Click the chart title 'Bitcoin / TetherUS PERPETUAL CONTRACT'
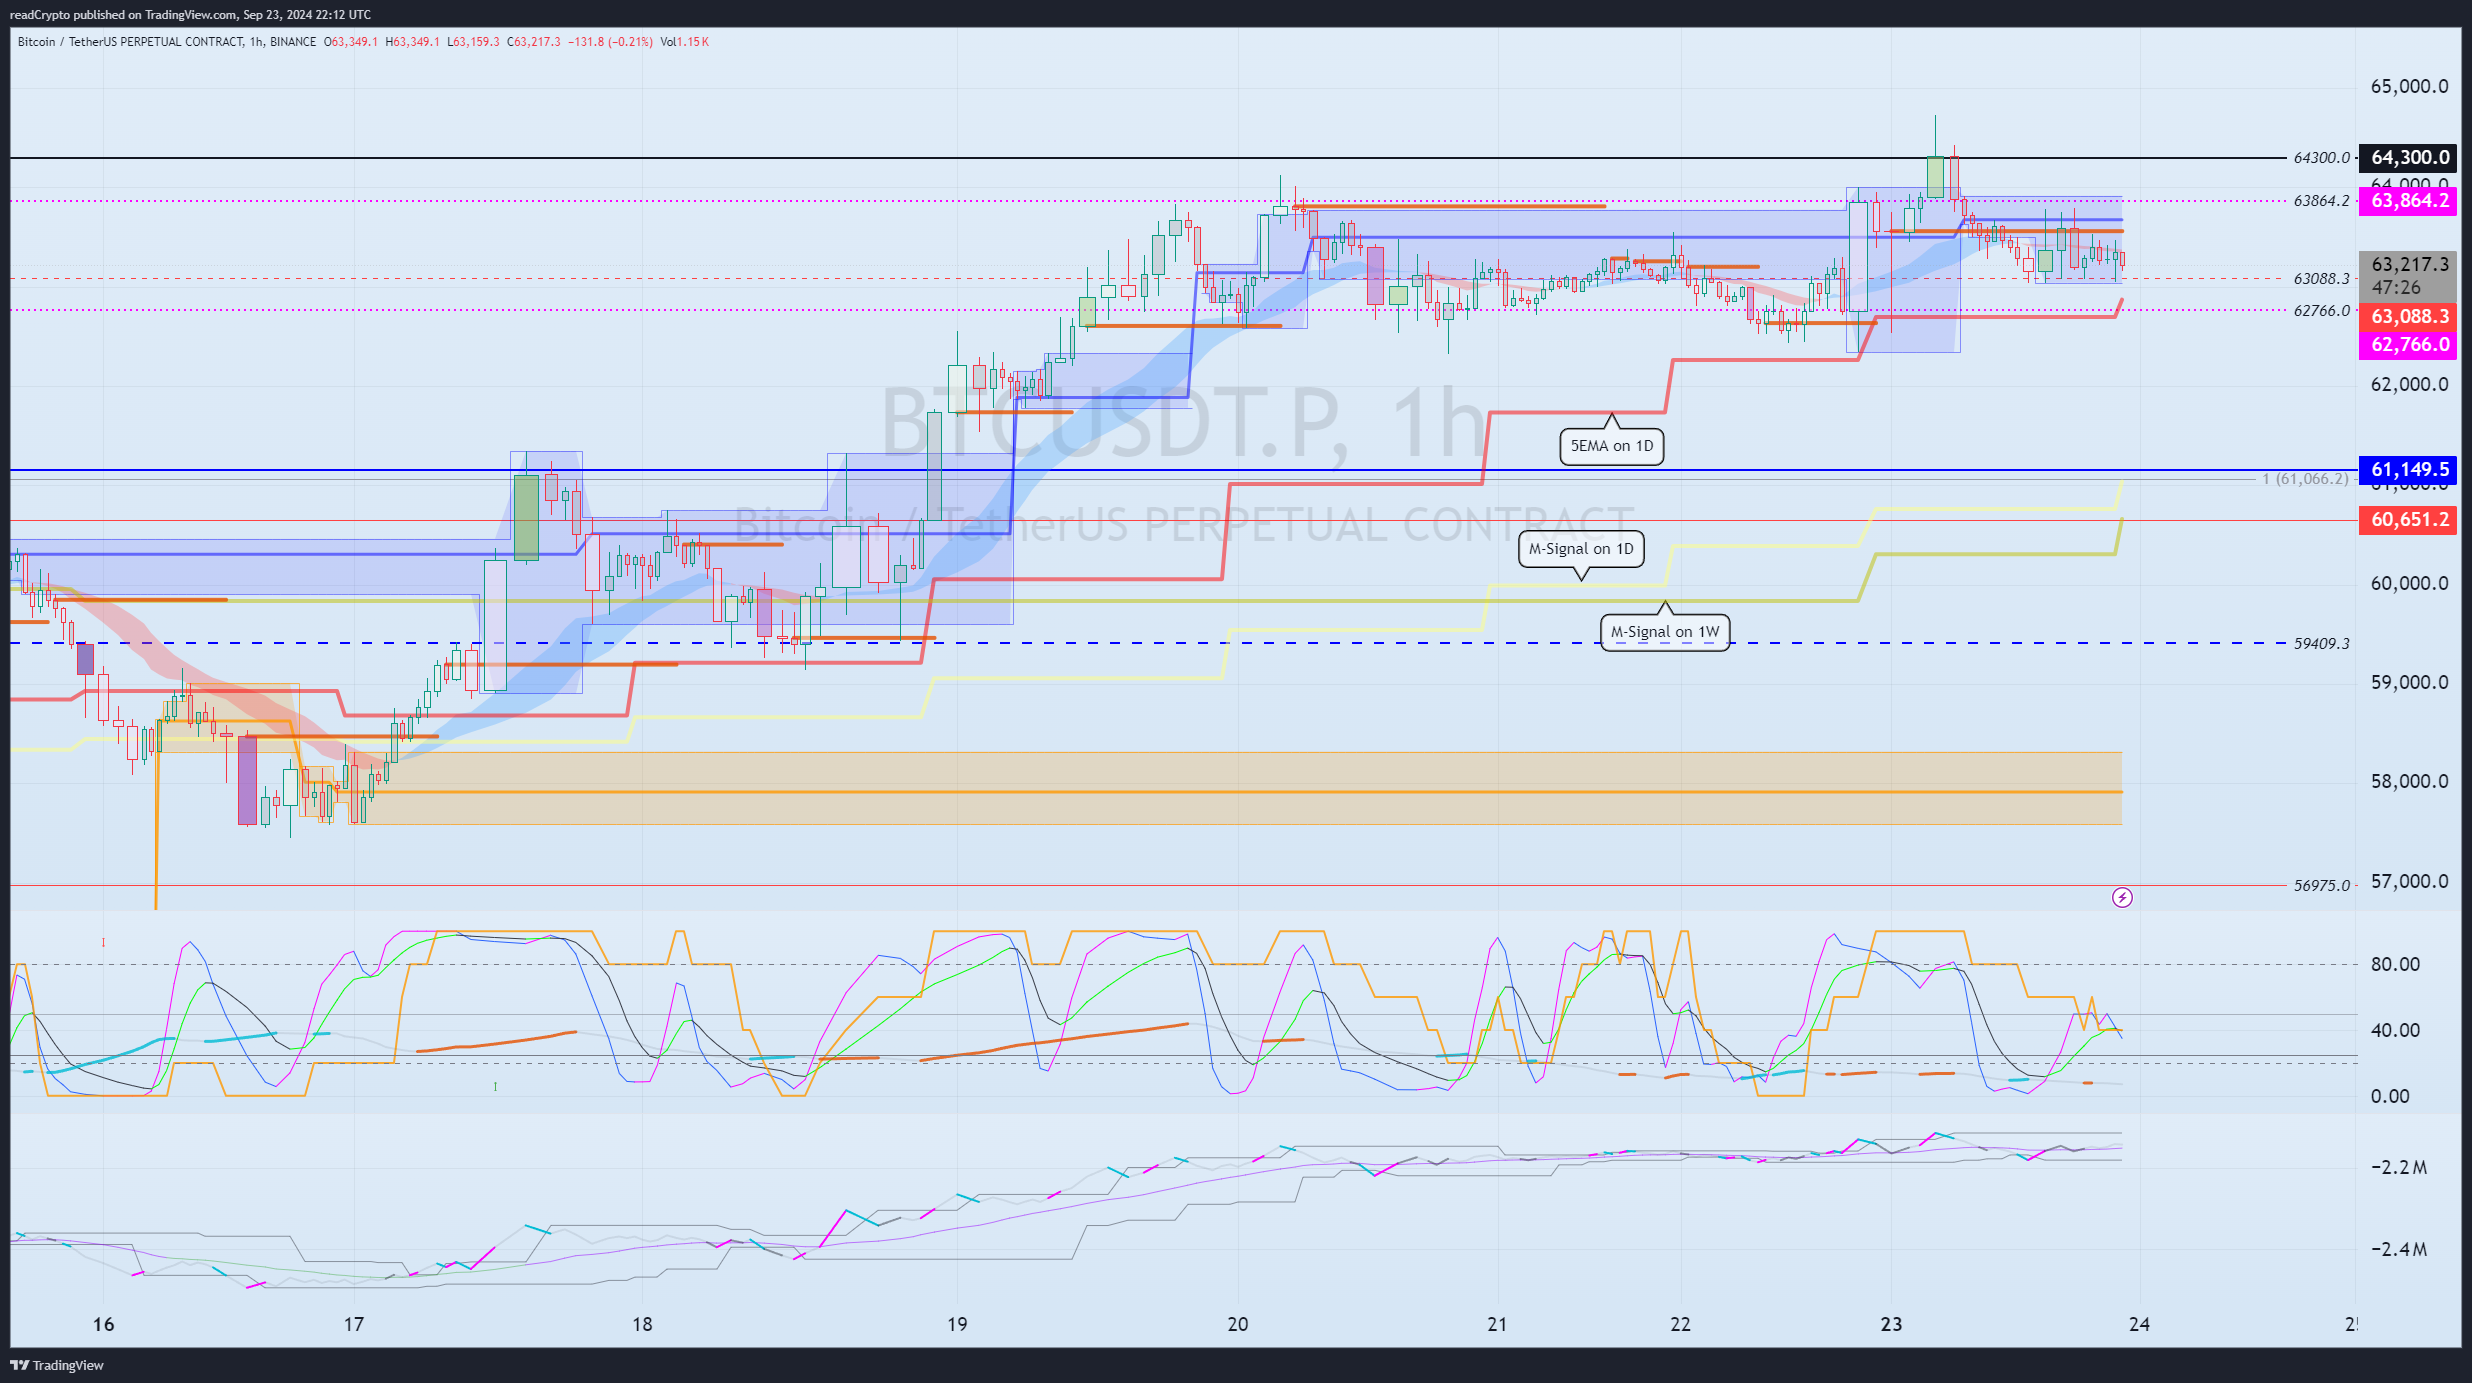Image resolution: width=2472 pixels, height=1383 pixels. [131, 42]
